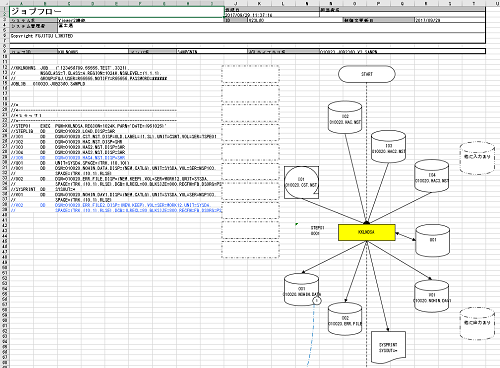Select the '//XXLNOHNS JOB' line cell

tap(70, 68)
